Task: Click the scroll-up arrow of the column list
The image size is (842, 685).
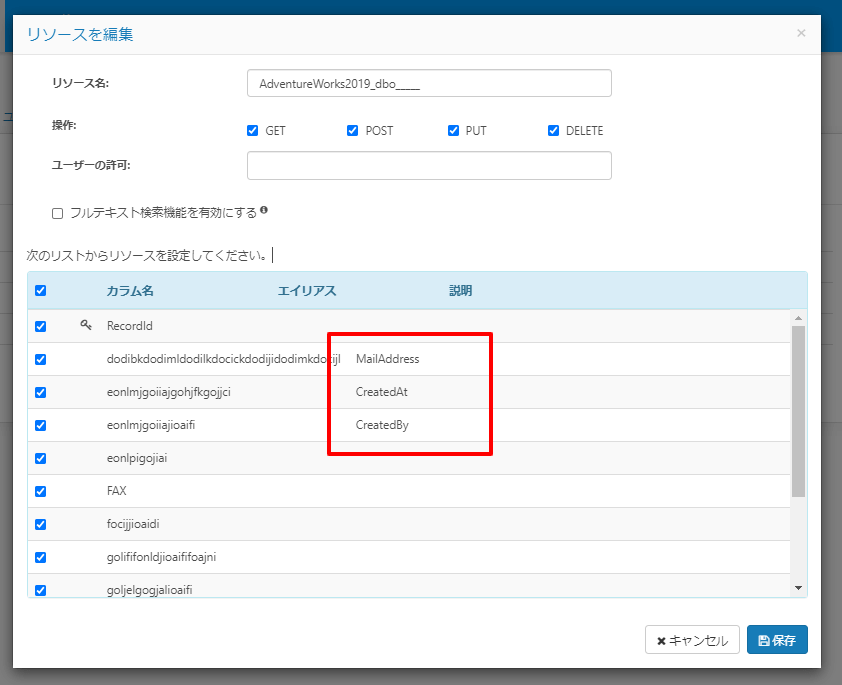Action: (x=799, y=318)
